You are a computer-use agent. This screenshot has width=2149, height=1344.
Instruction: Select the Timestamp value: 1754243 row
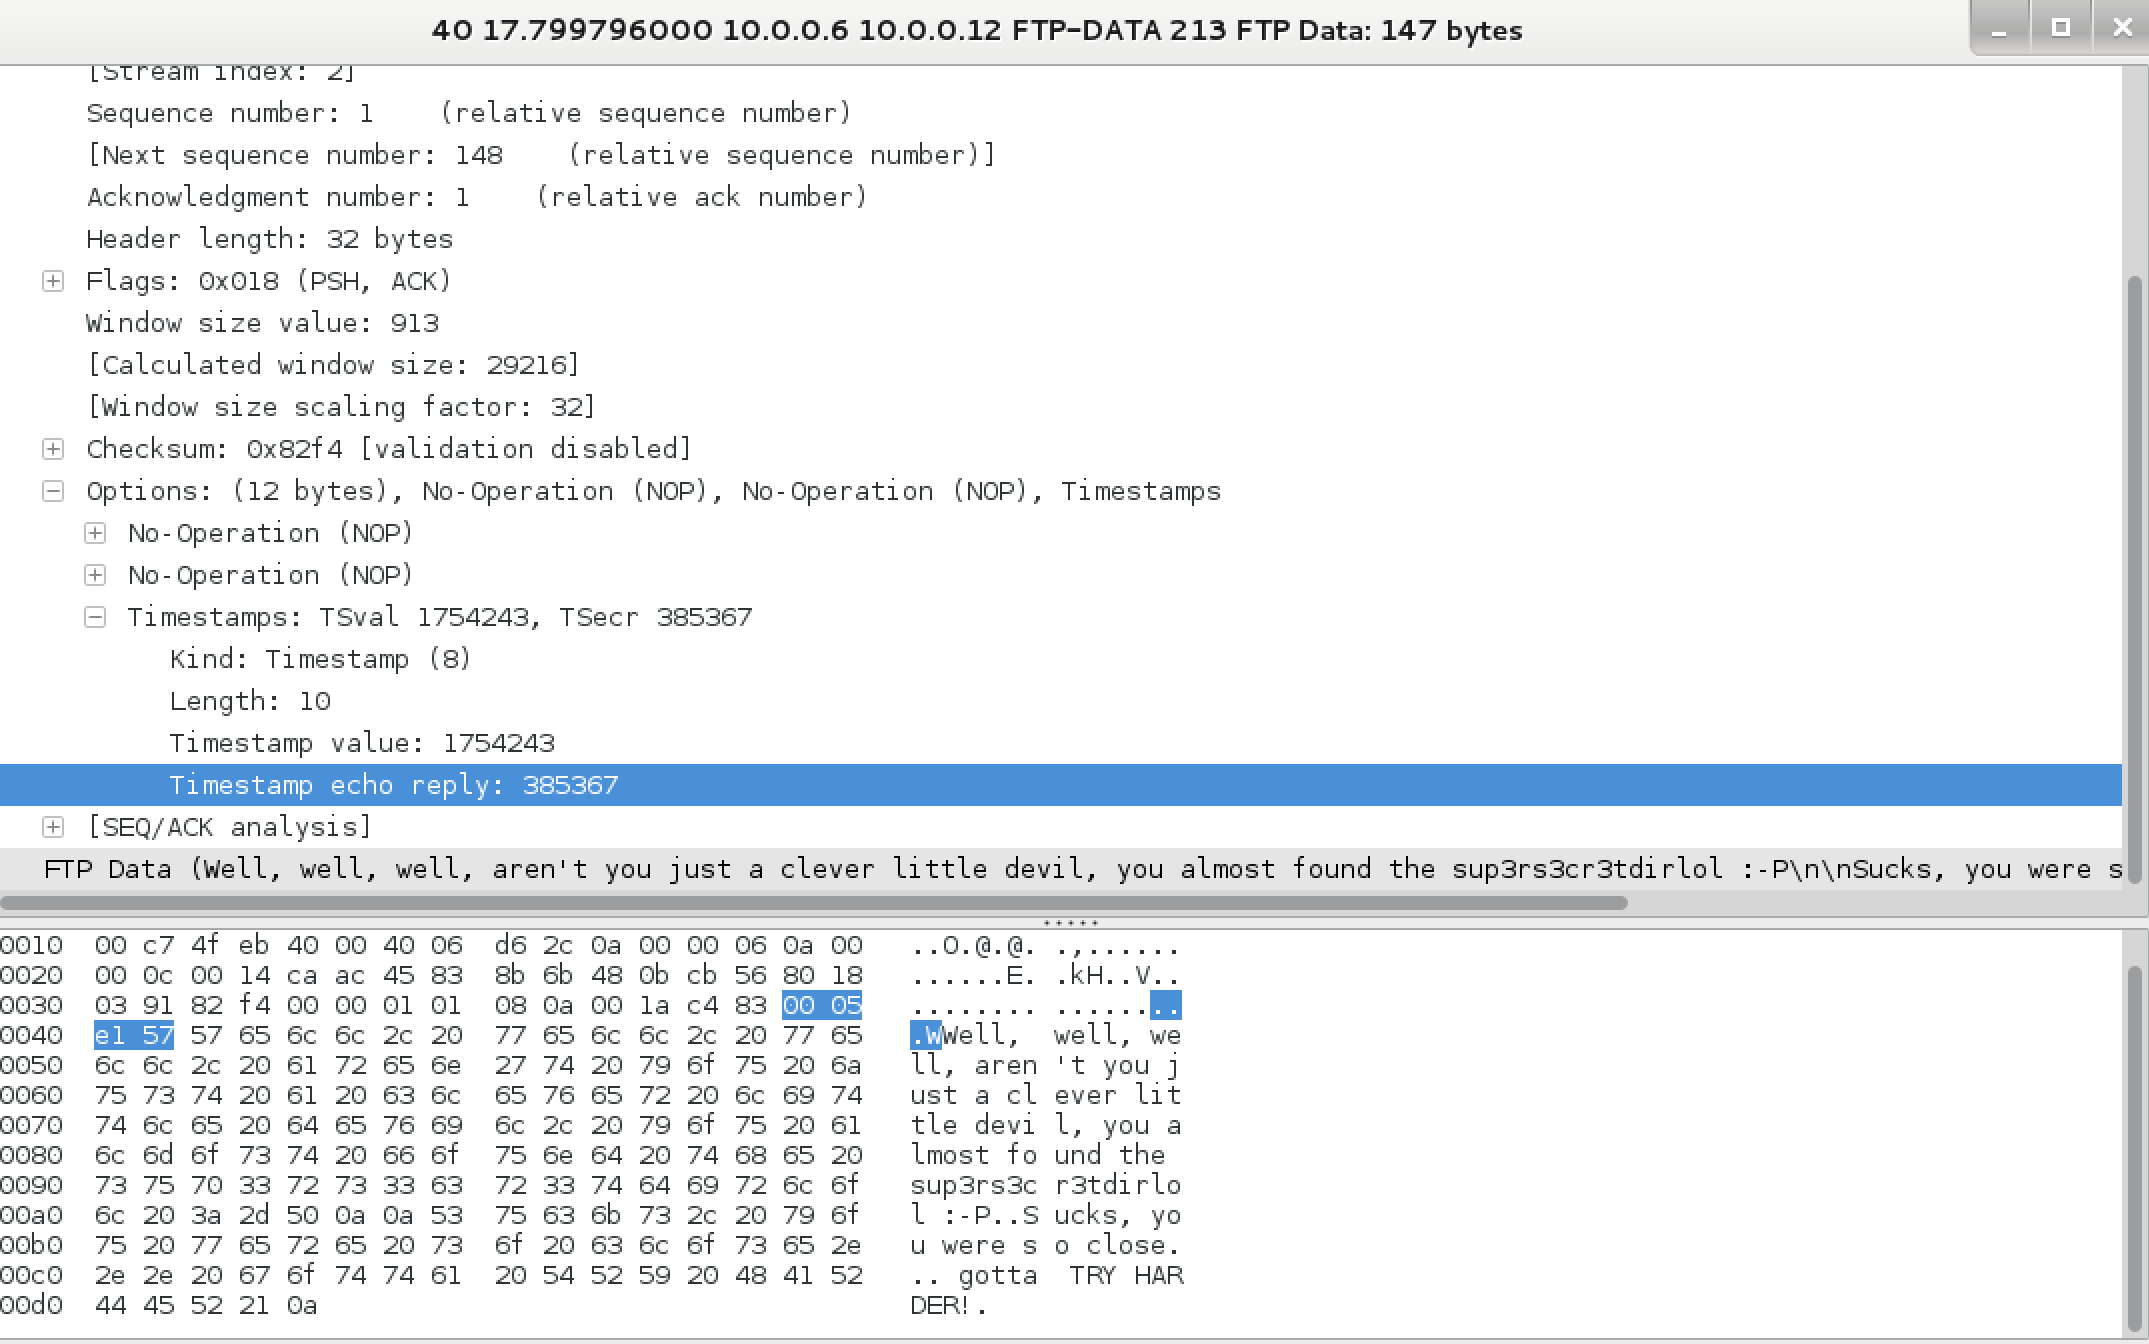coord(1061,743)
